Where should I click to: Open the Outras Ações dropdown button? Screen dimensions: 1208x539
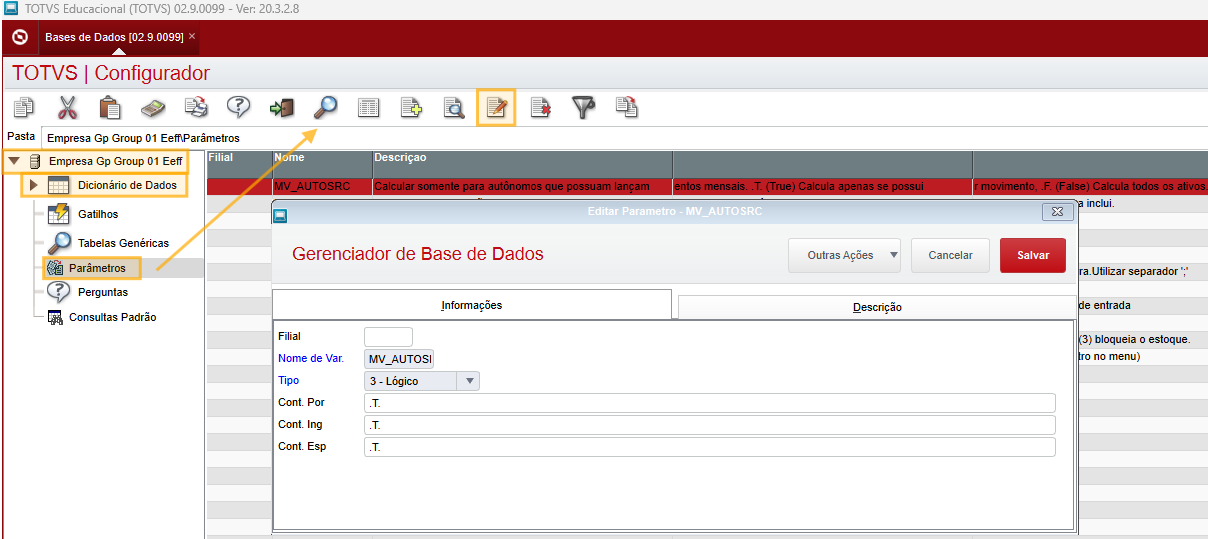click(844, 255)
